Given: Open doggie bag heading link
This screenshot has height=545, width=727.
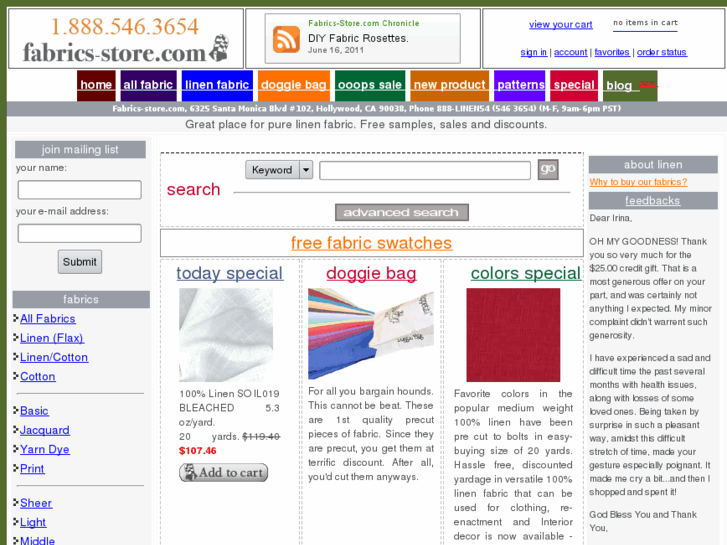Looking at the screenshot, I should click(x=371, y=273).
